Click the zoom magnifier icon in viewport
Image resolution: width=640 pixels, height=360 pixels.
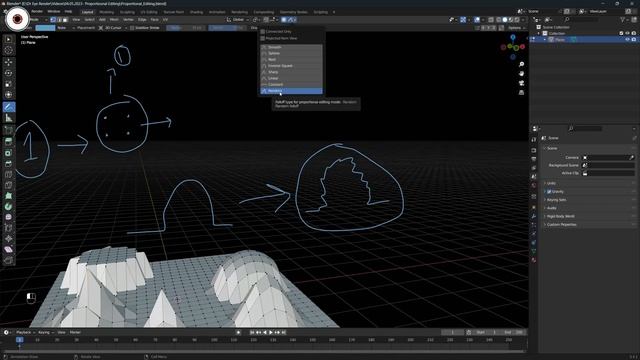tap(521, 64)
